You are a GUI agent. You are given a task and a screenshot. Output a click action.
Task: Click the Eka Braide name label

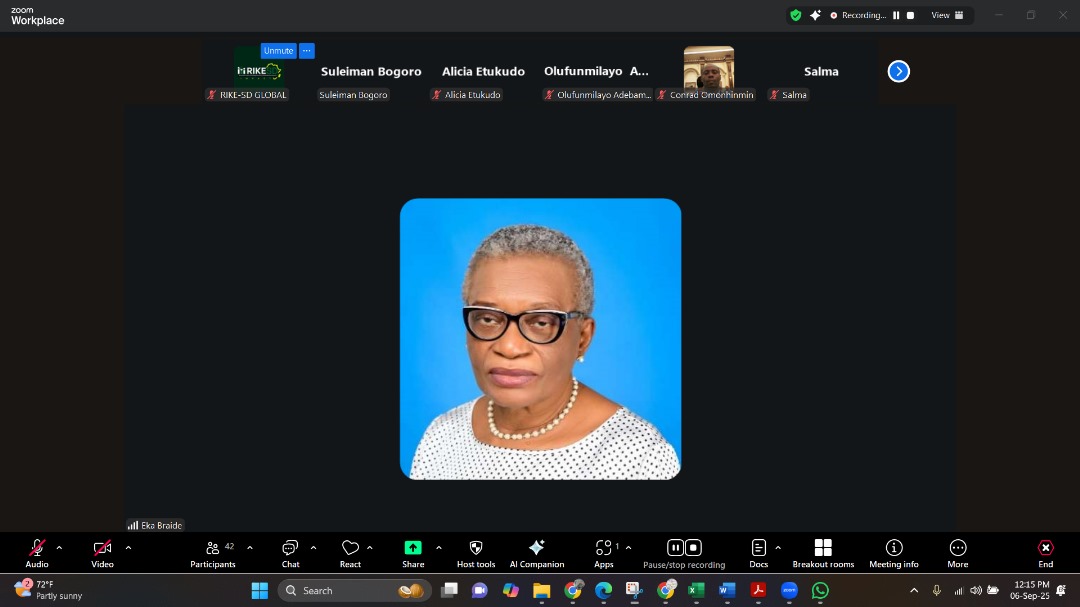click(161, 525)
